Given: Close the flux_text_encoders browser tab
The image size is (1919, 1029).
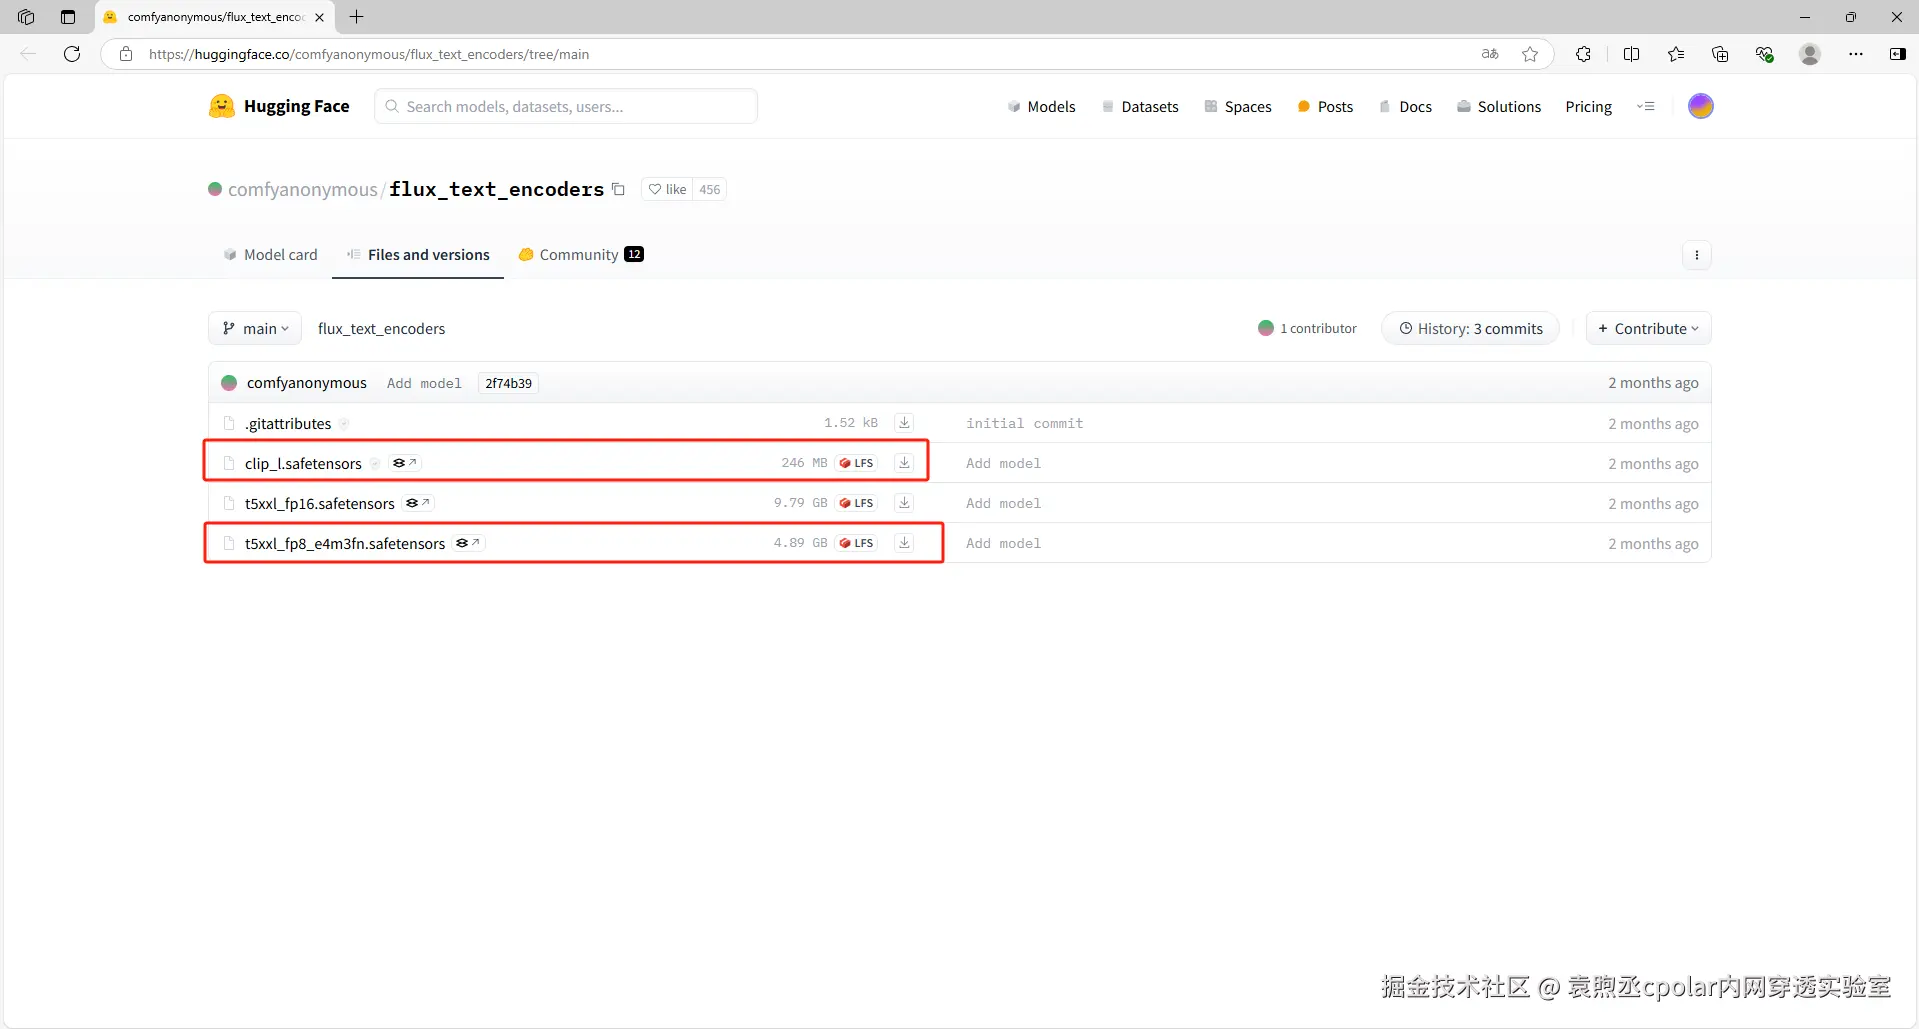Looking at the screenshot, I should pos(319,17).
